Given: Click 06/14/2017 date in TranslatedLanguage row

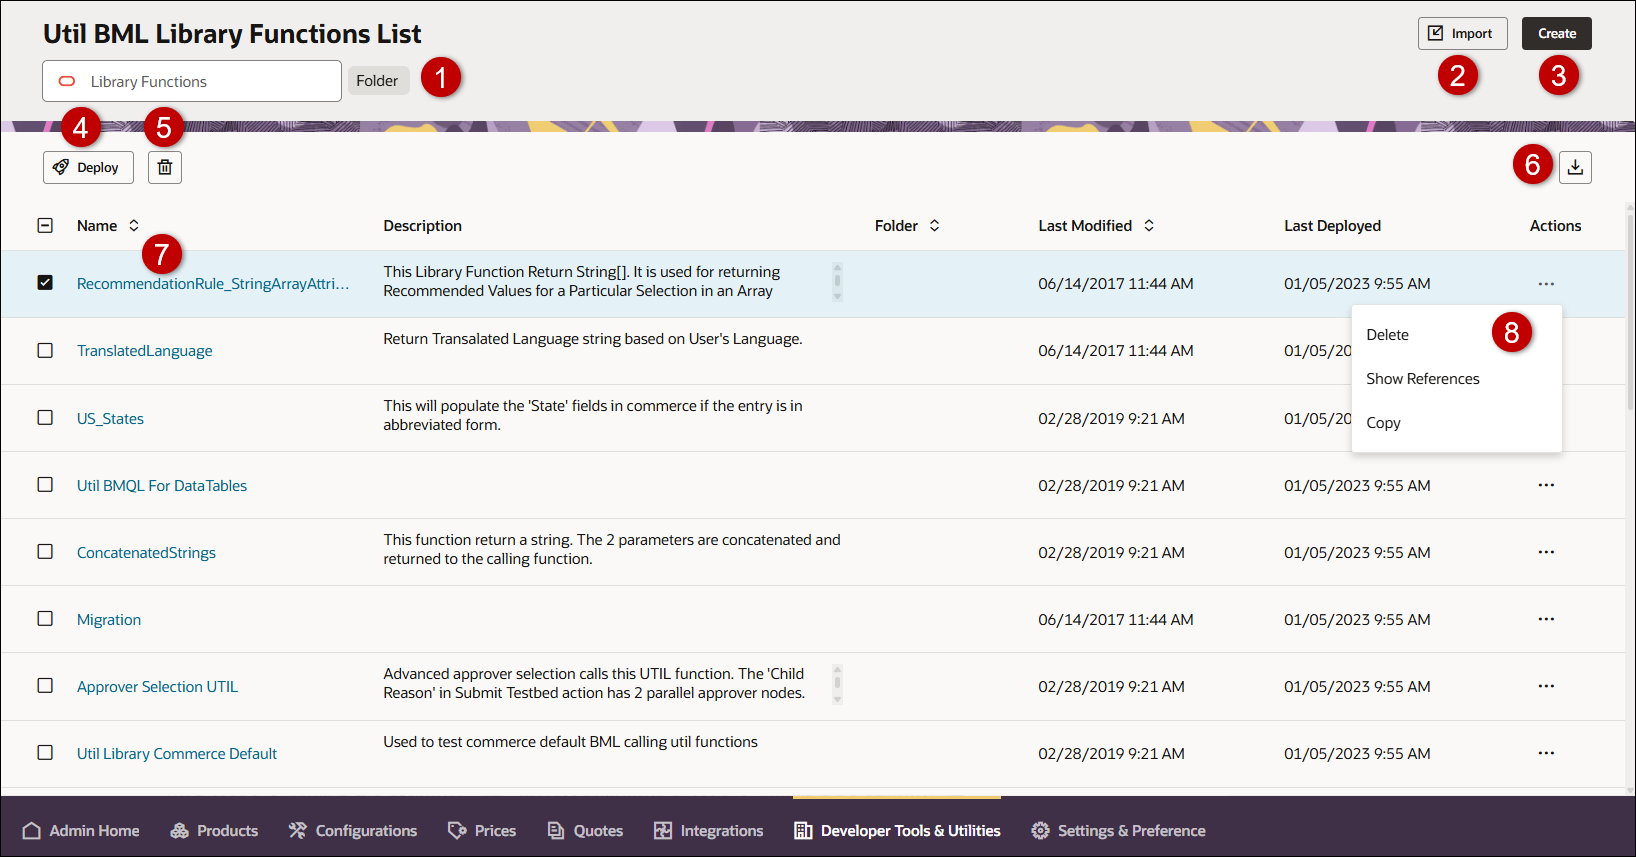Looking at the screenshot, I should coord(1115,351).
